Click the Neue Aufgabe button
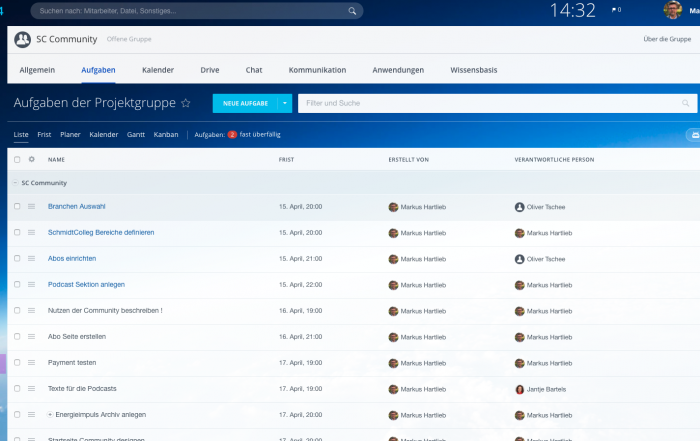Image resolution: width=700 pixels, height=441 pixels. (x=245, y=103)
